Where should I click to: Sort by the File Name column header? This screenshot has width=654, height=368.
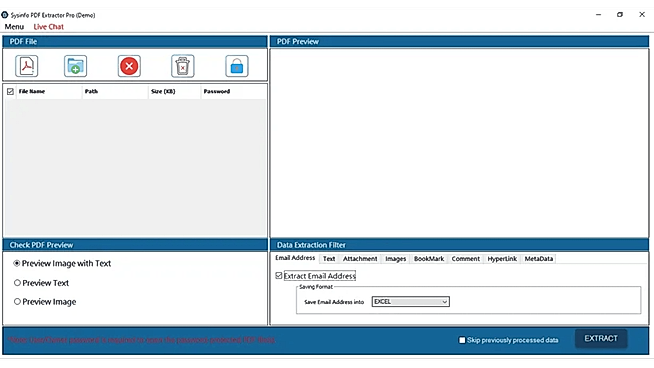point(49,91)
